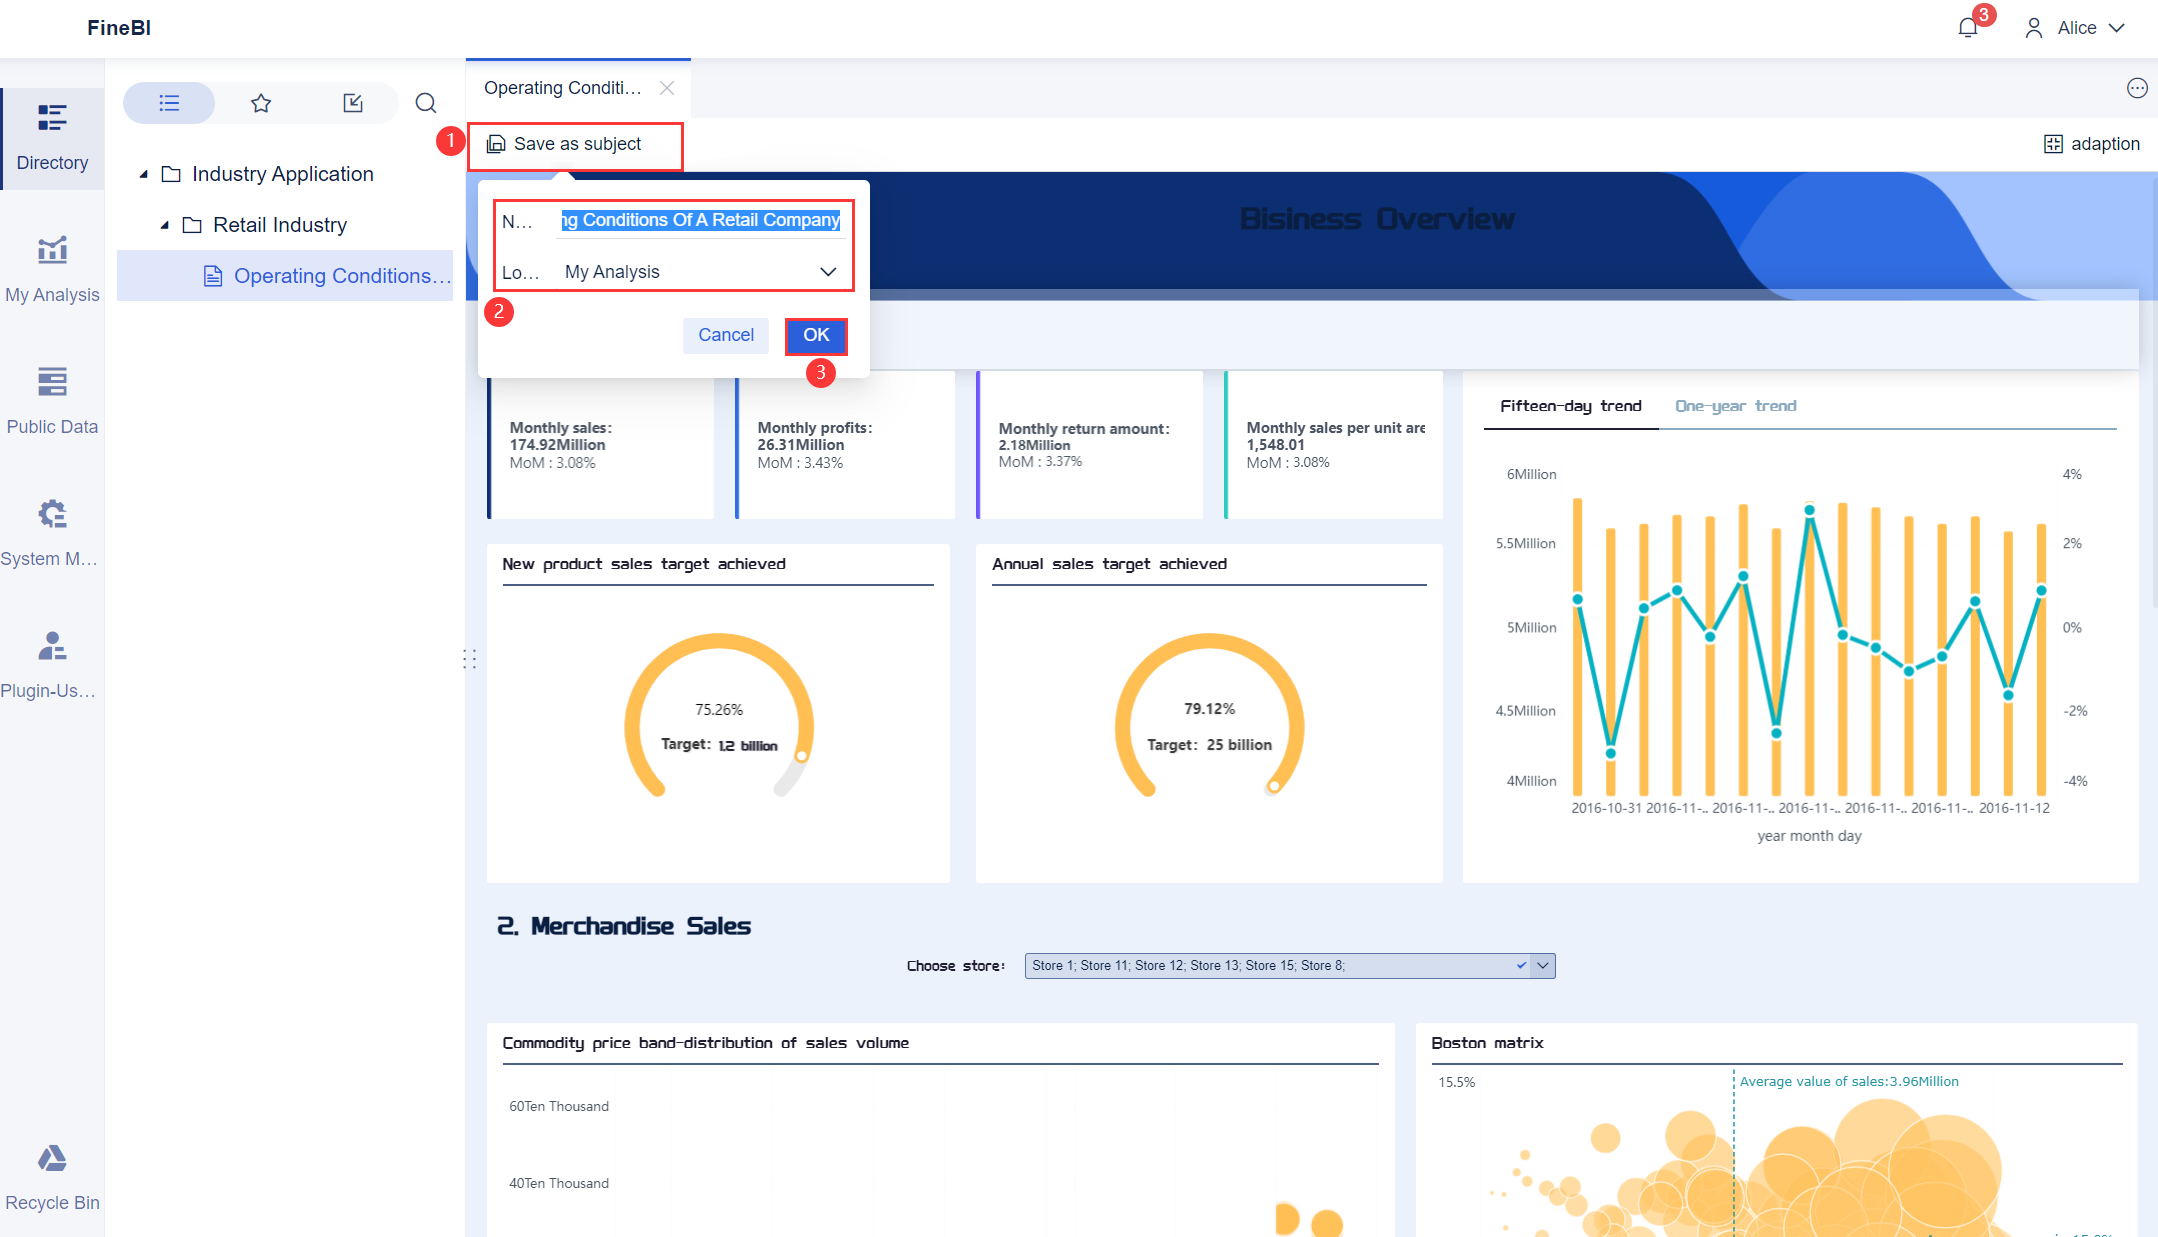Open the Location My Analysis dropdown

click(700, 272)
